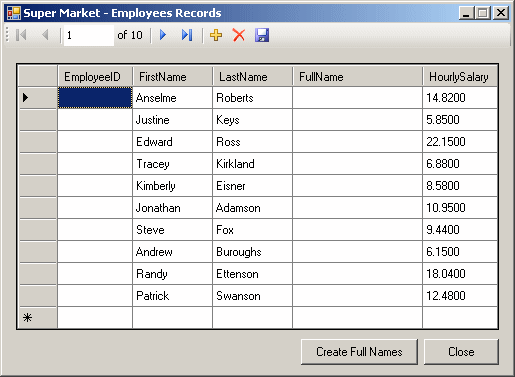Select the Ross last name cell
Screen dimensions: 515x377
tap(253, 142)
